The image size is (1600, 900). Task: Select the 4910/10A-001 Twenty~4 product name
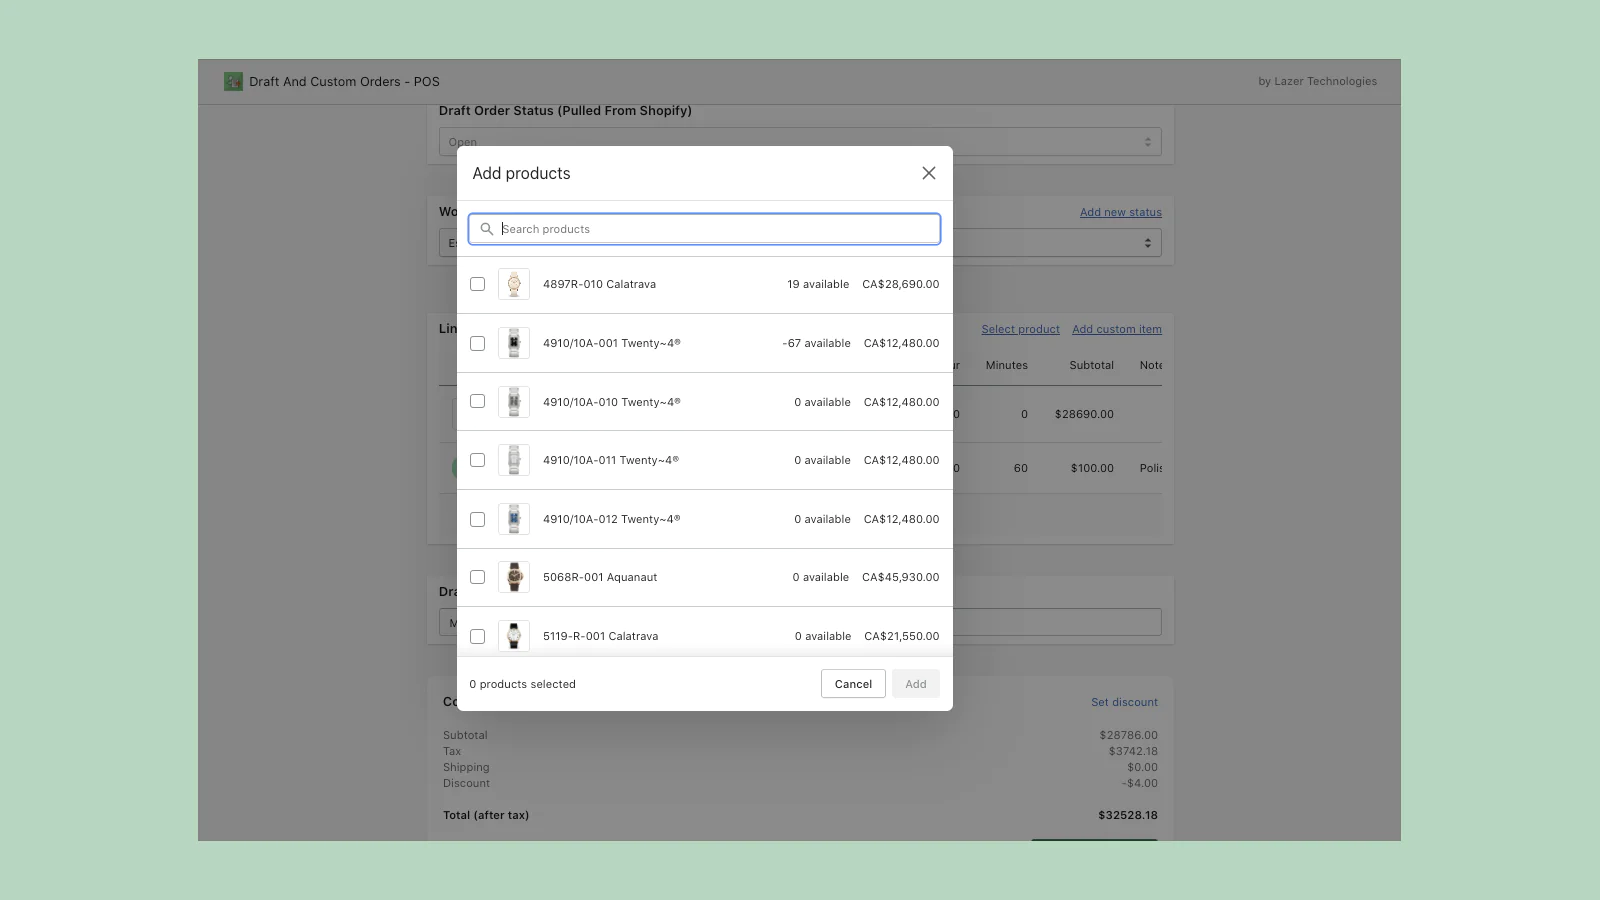click(x=612, y=343)
